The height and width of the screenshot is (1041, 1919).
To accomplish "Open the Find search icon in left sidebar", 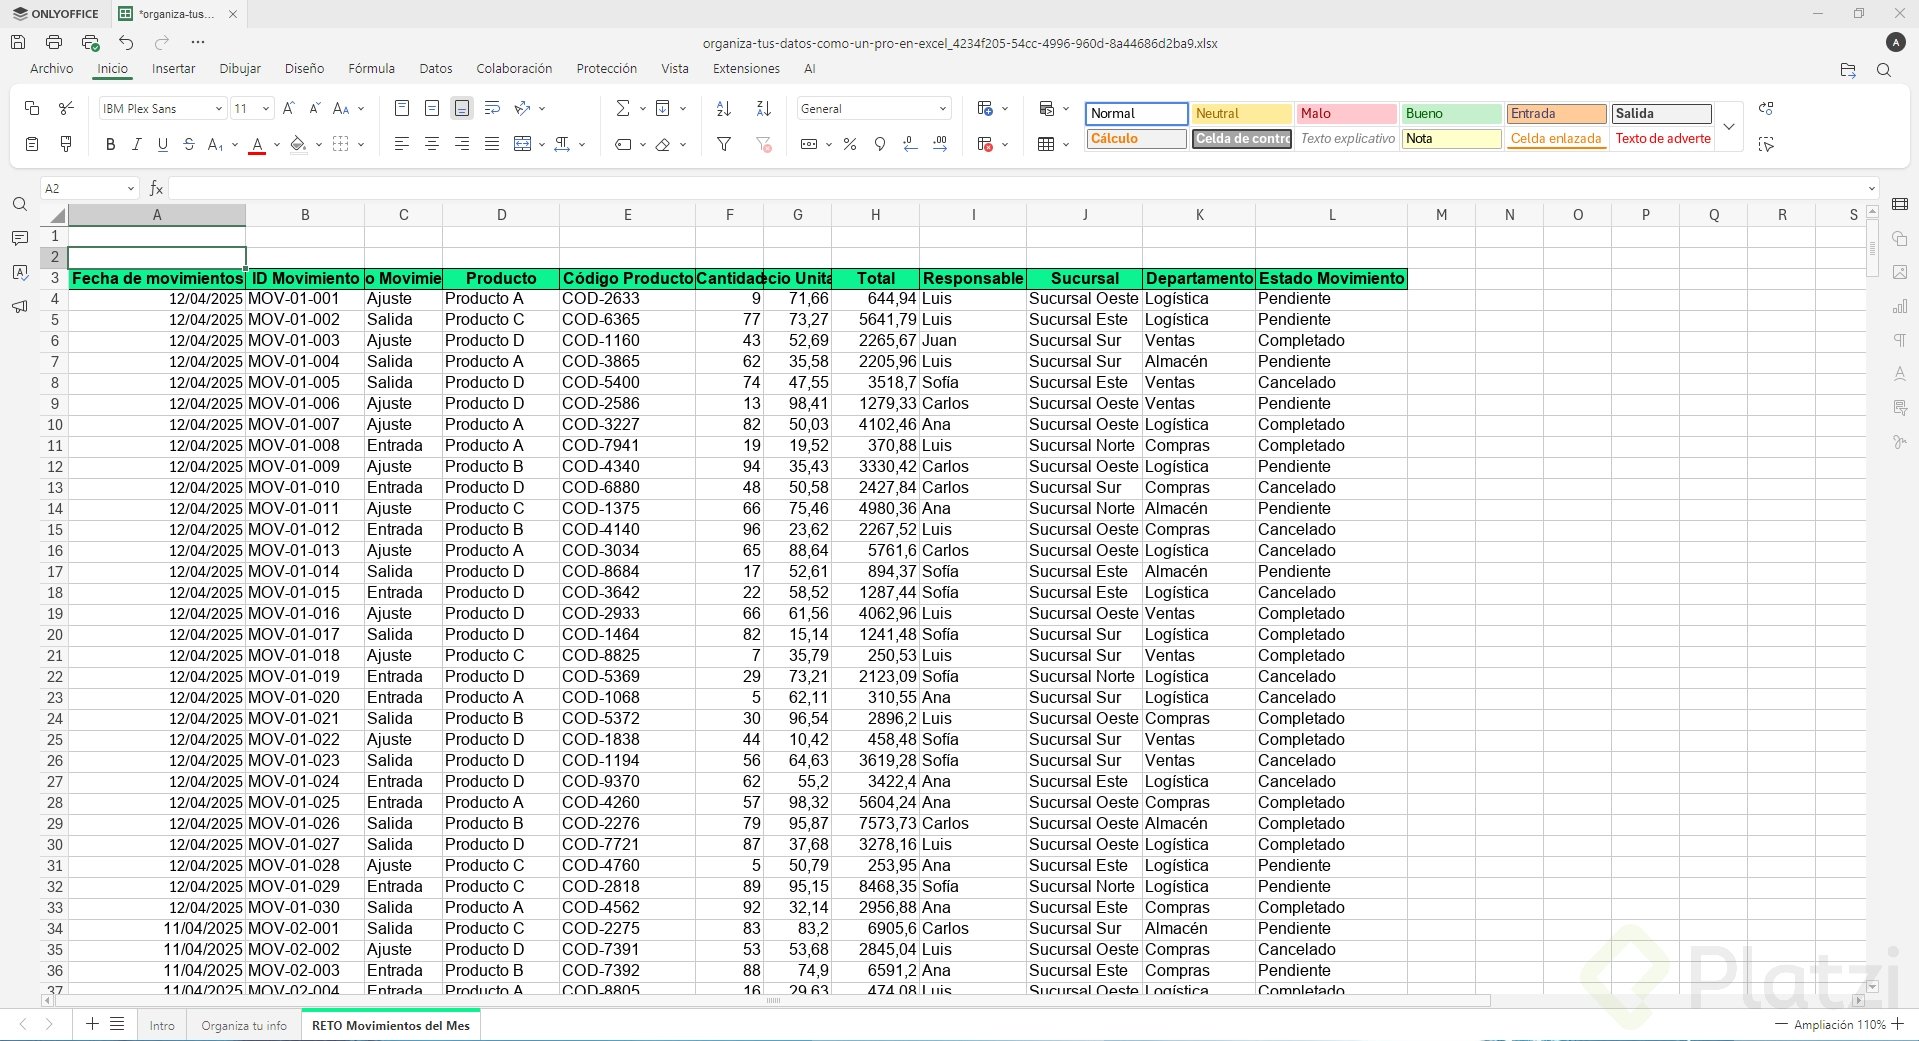I will (20, 205).
